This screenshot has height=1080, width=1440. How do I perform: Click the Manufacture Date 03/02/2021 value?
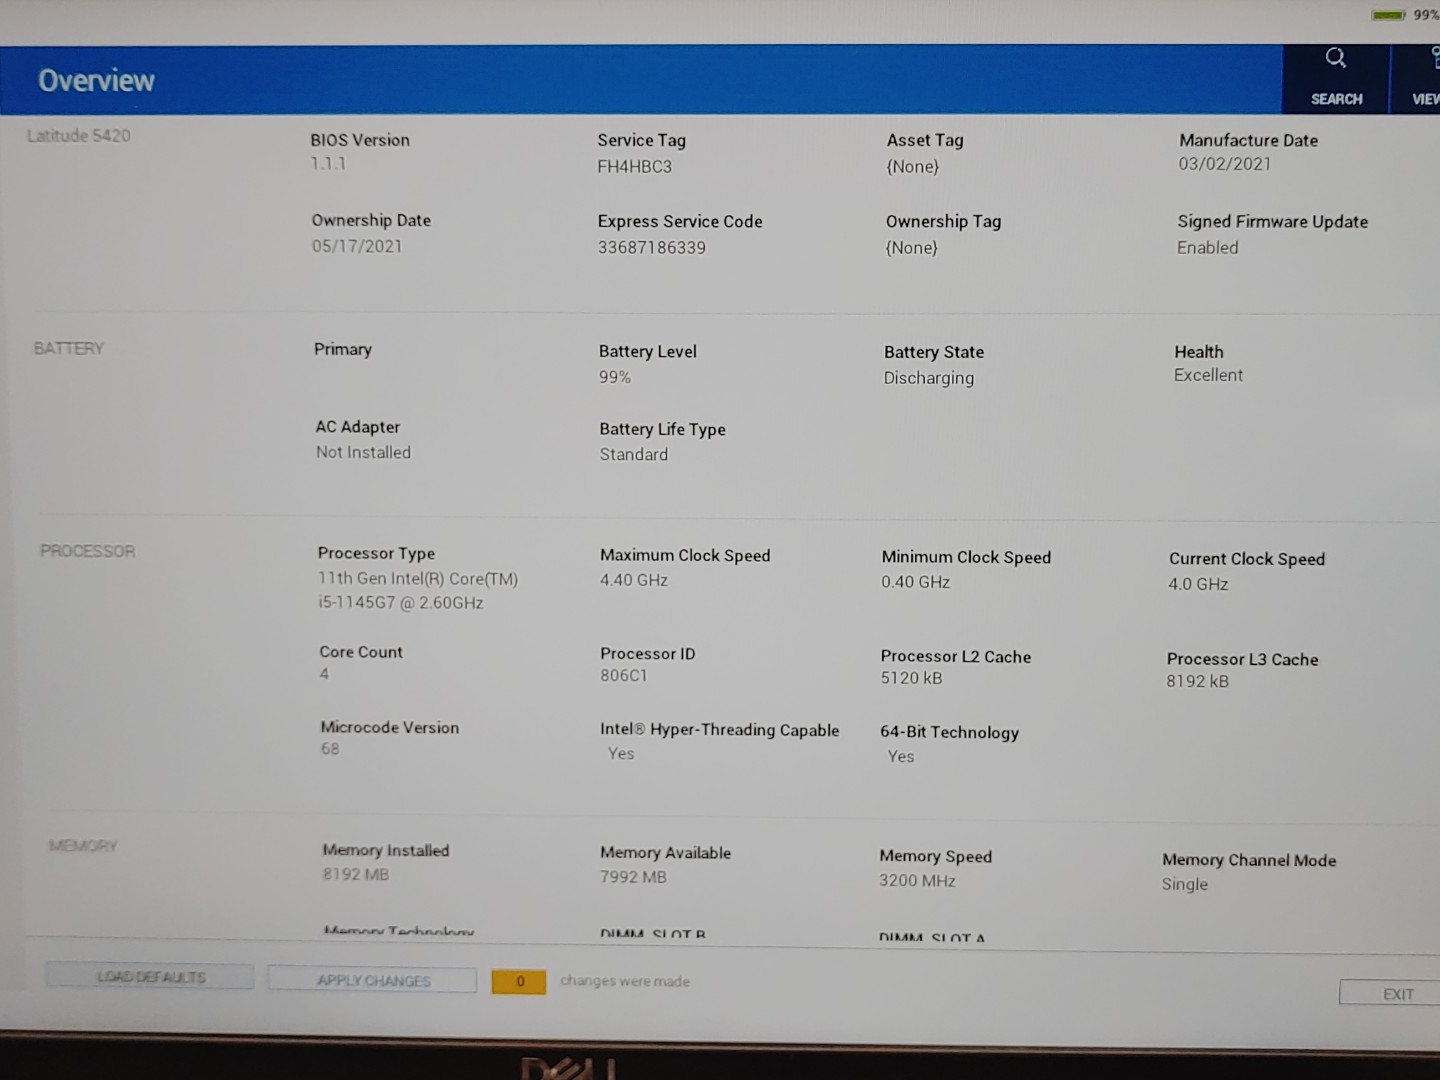[1224, 164]
